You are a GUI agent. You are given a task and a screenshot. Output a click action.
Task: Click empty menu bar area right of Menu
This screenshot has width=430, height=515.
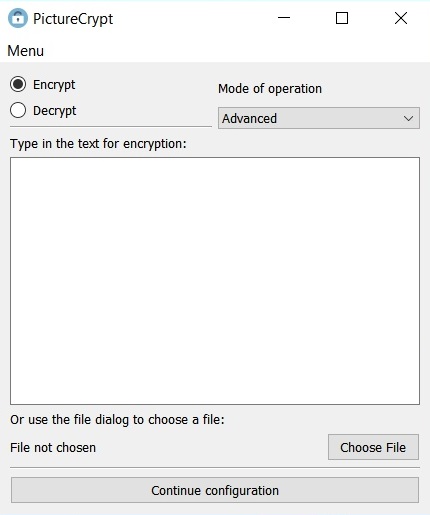tap(233, 51)
